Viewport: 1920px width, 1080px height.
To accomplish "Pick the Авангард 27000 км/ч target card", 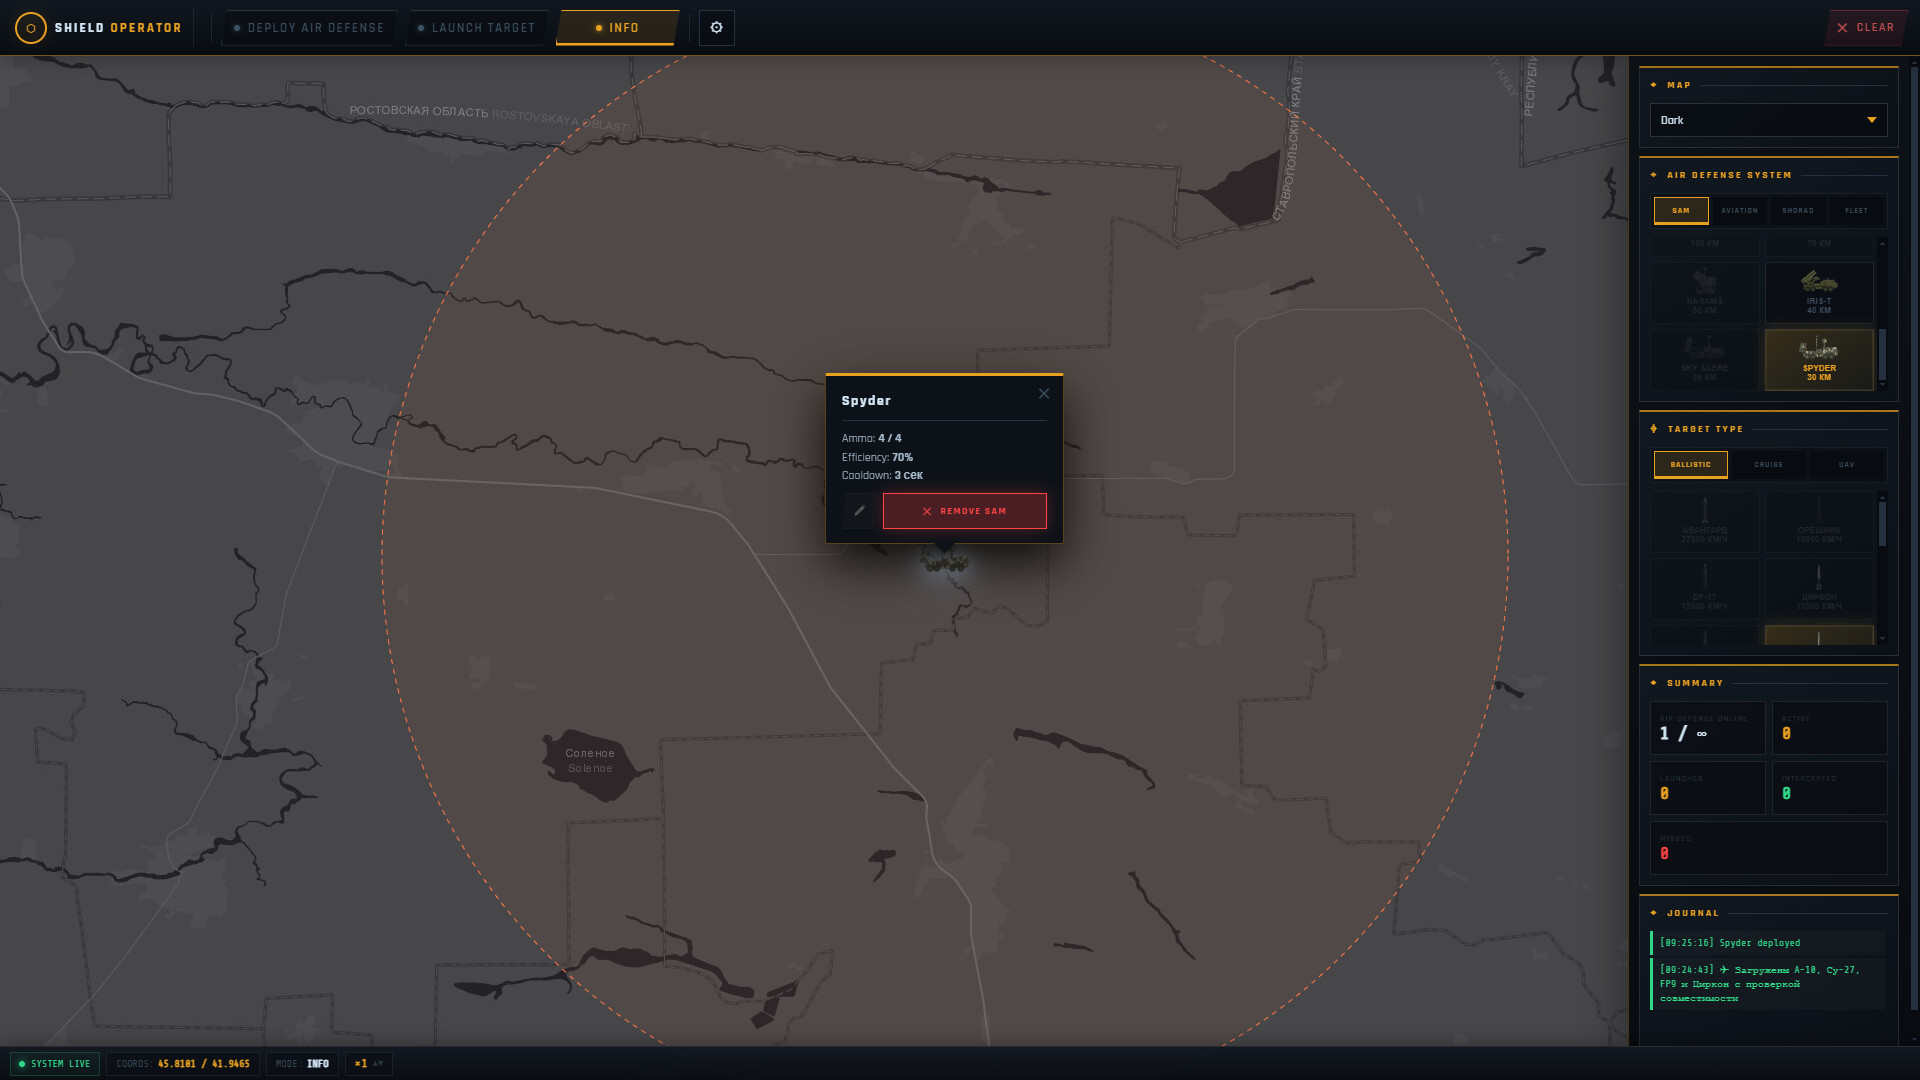I will [x=1705, y=521].
